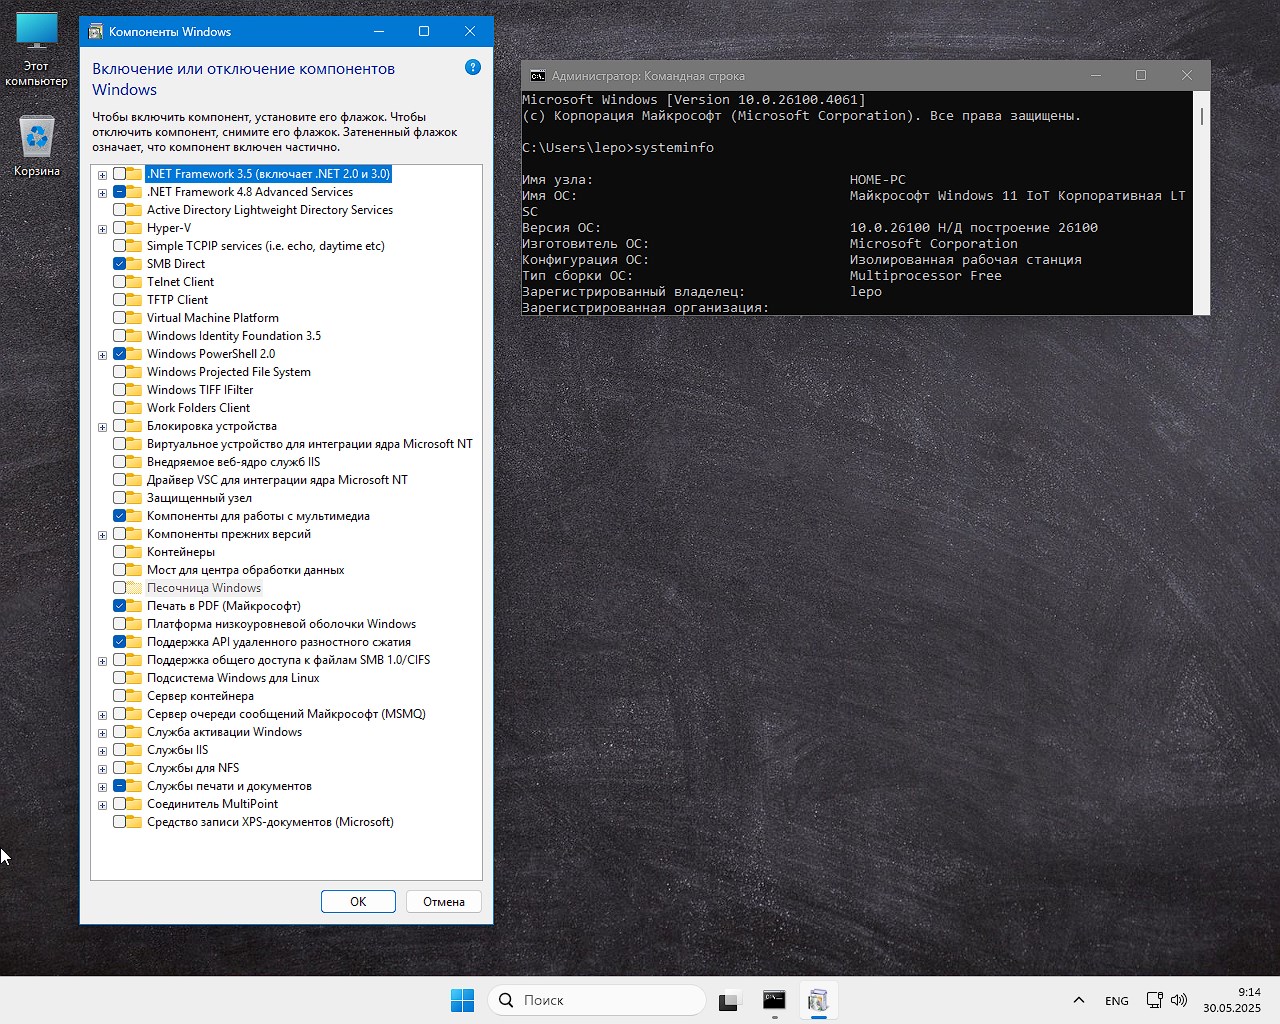Click the help question mark icon
The image size is (1280, 1024).
pos(473,67)
